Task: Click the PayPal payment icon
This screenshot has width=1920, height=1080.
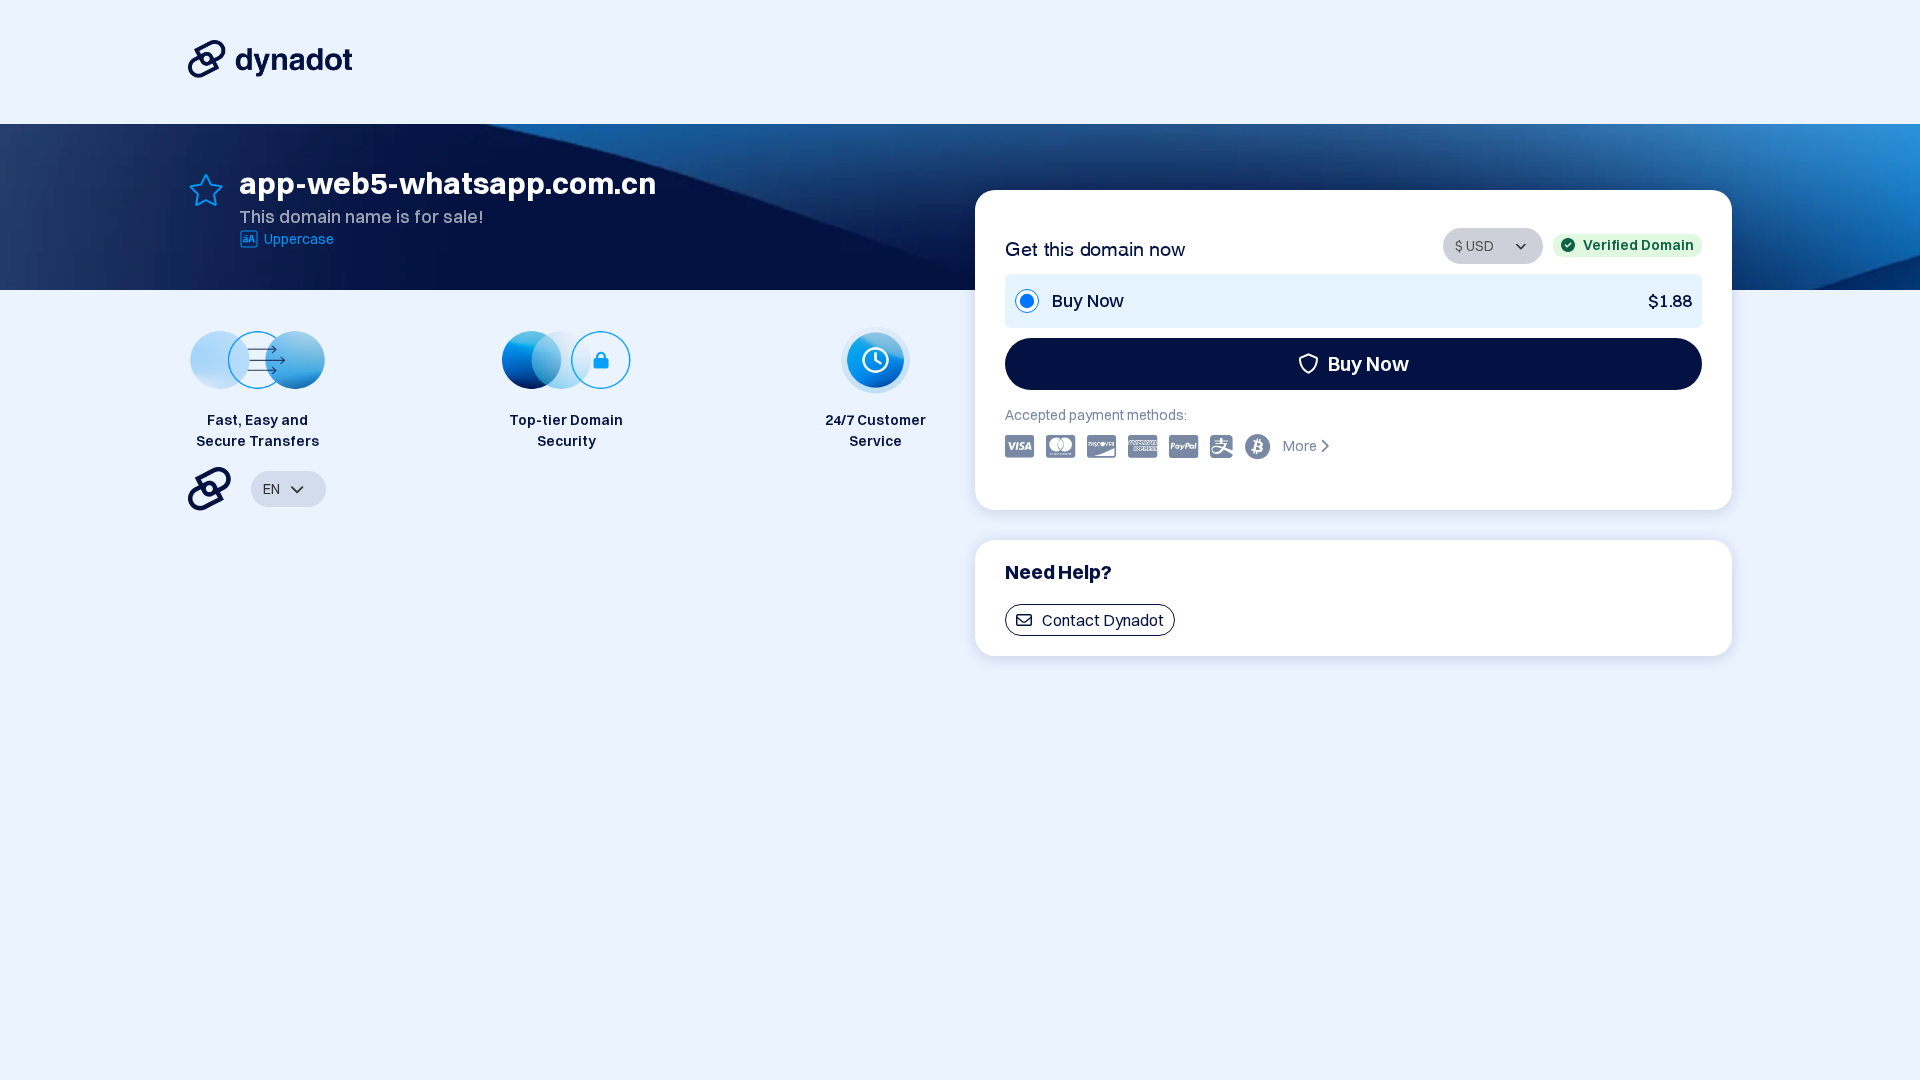Action: [1183, 446]
